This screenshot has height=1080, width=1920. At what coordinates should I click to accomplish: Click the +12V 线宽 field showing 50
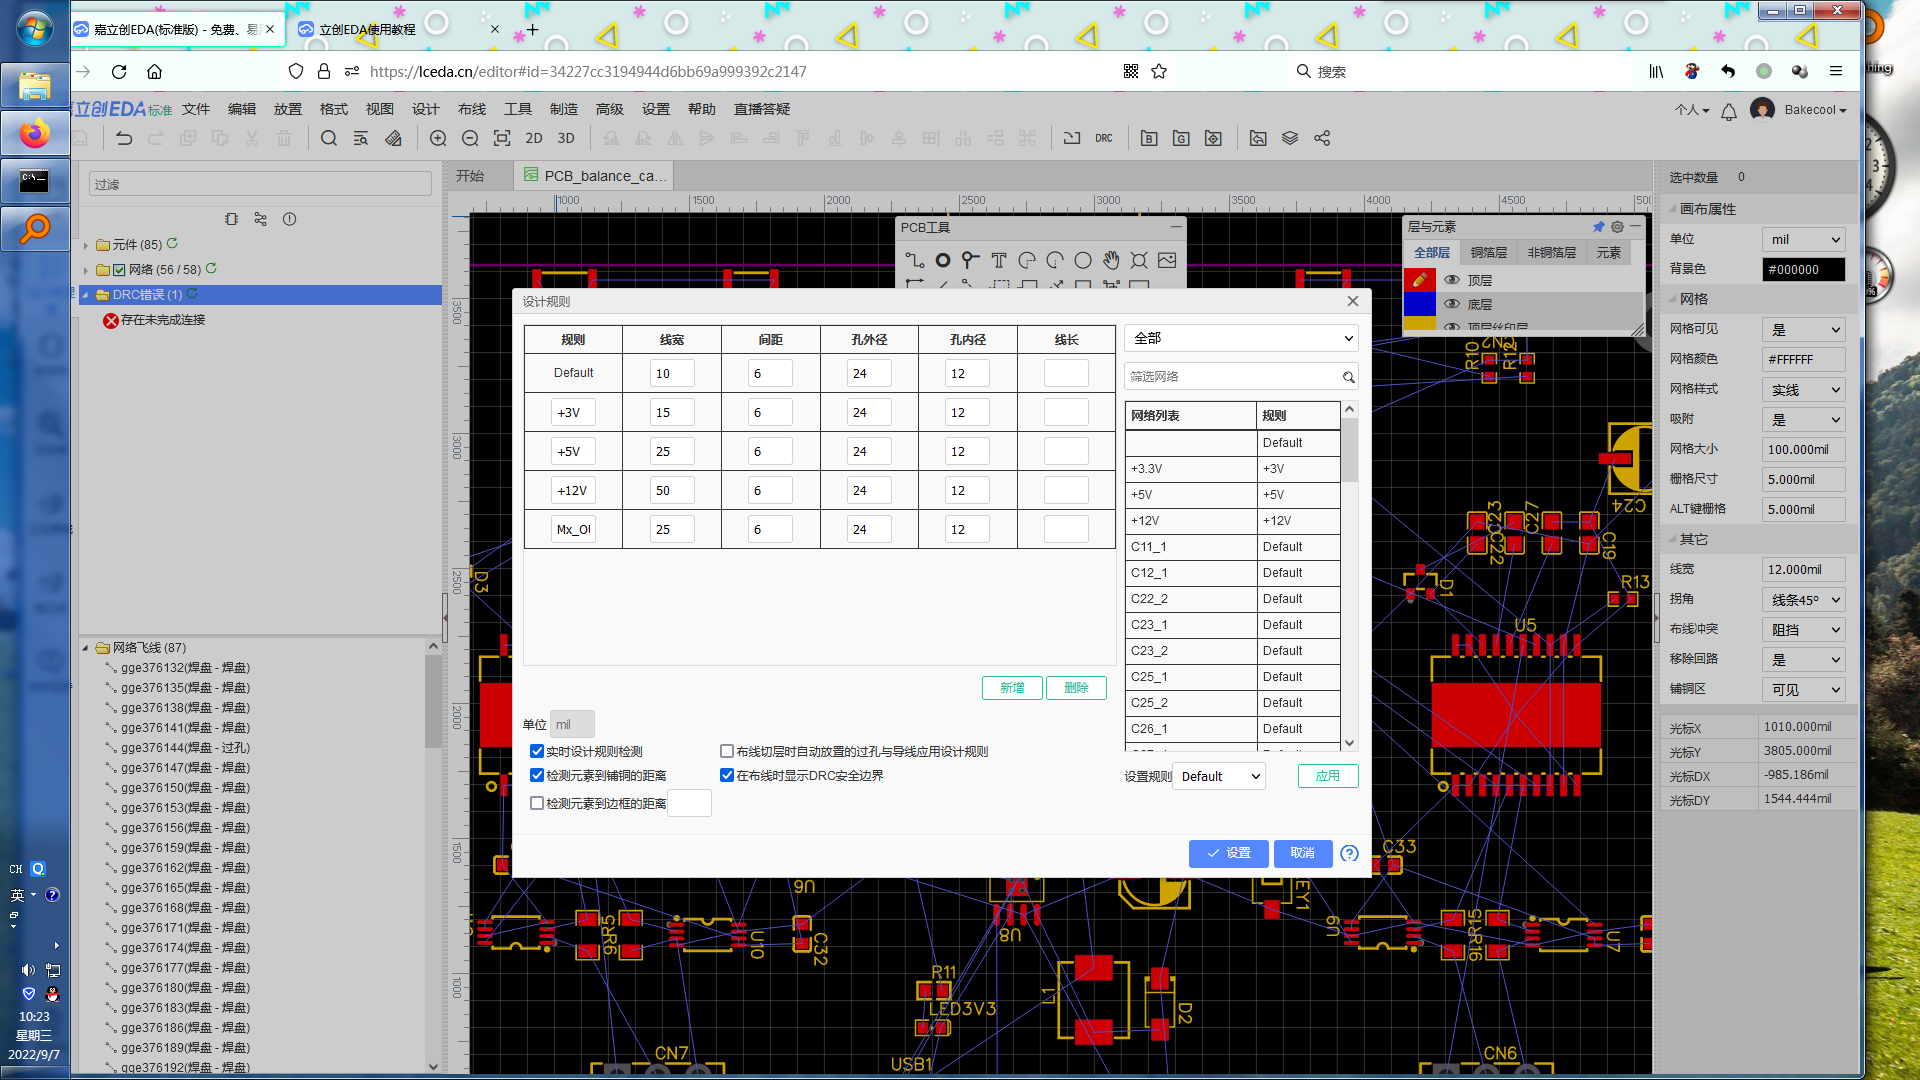(672, 491)
